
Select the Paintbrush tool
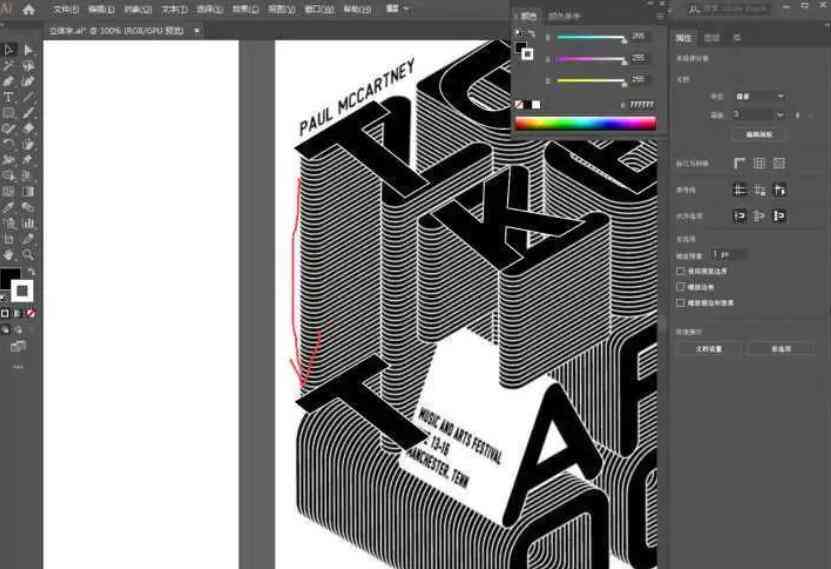pos(28,113)
